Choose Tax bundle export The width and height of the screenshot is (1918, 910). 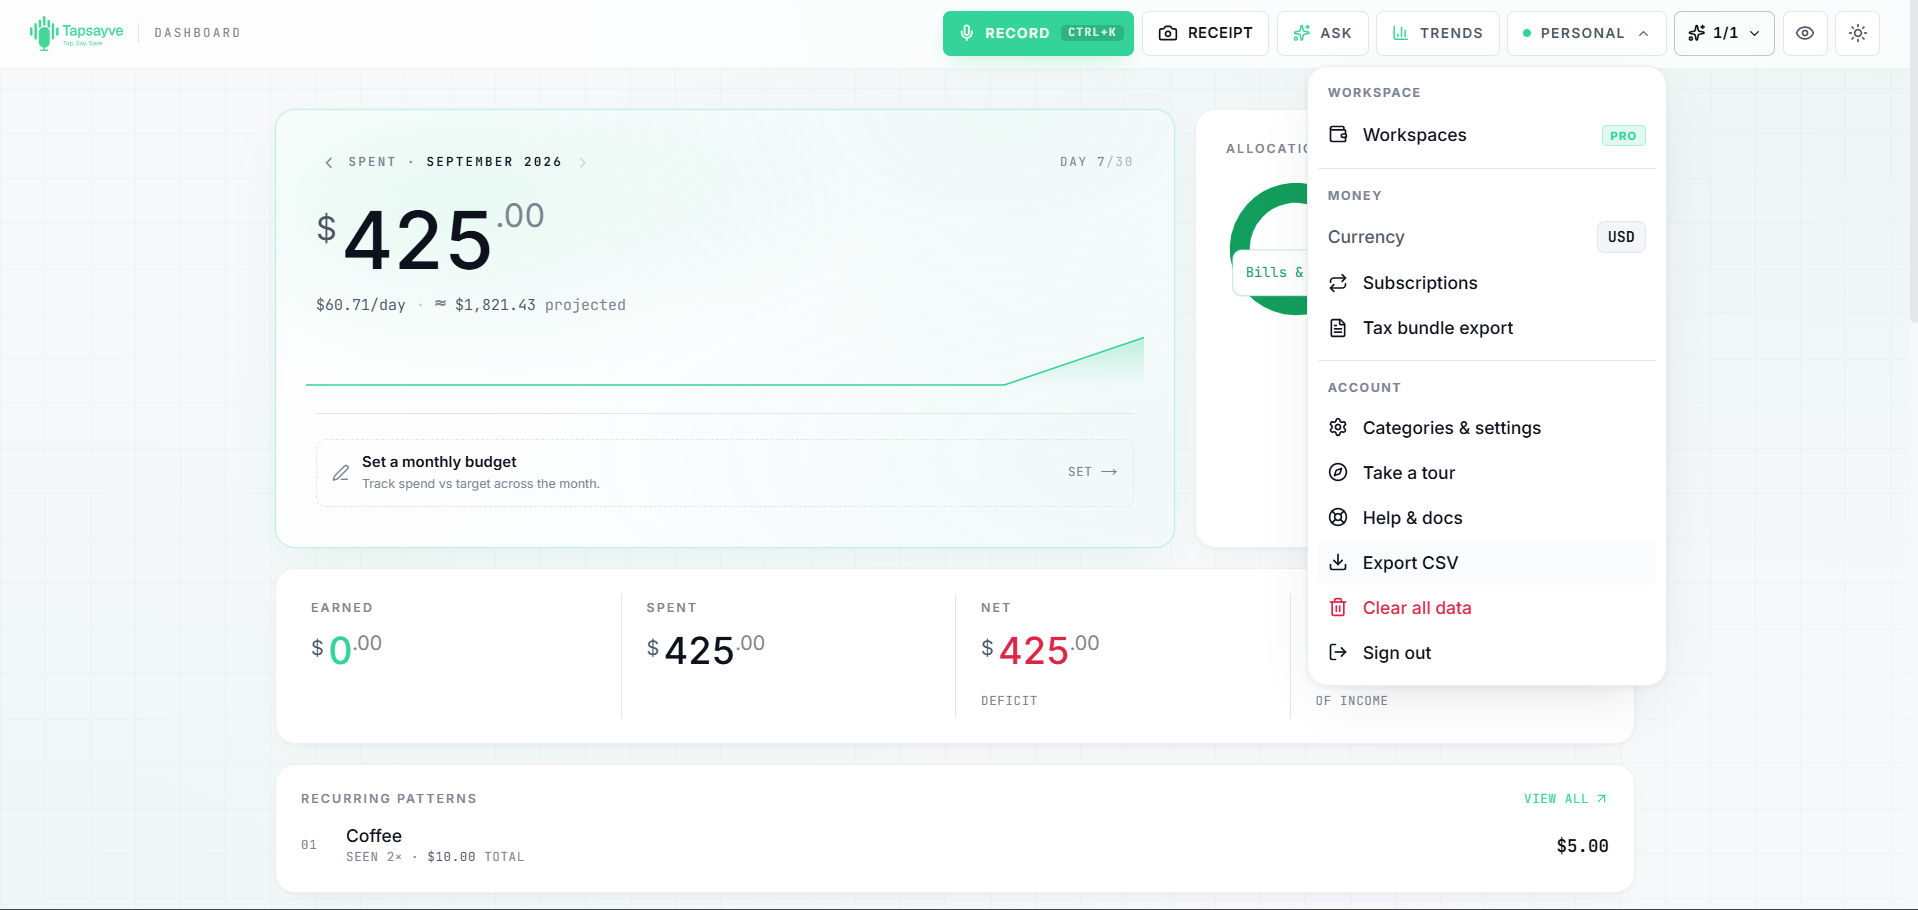[x=1487, y=328]
